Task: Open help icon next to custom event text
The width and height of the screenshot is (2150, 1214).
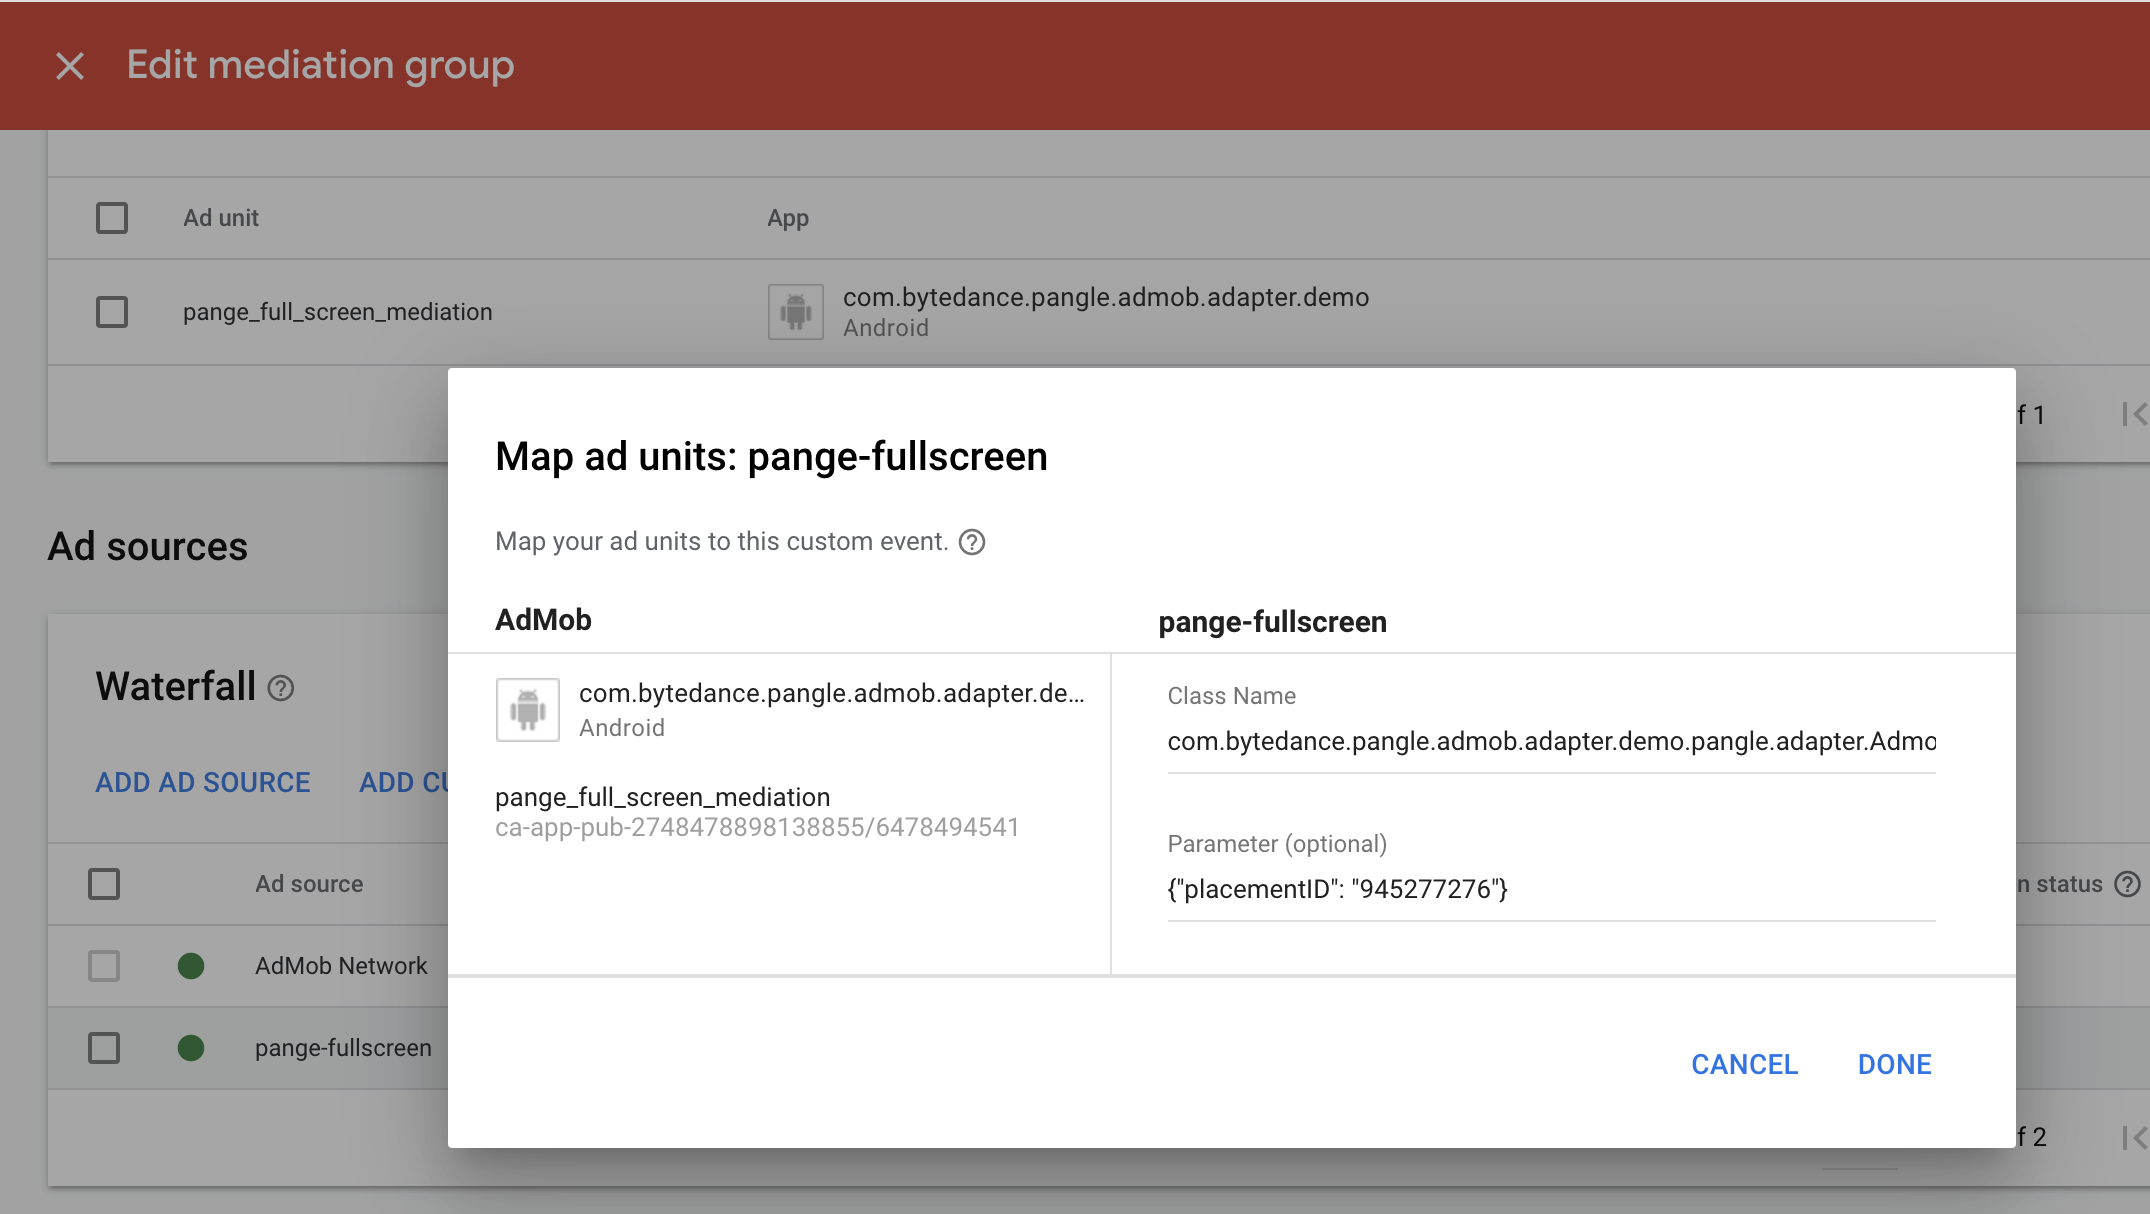Action: 972,542
